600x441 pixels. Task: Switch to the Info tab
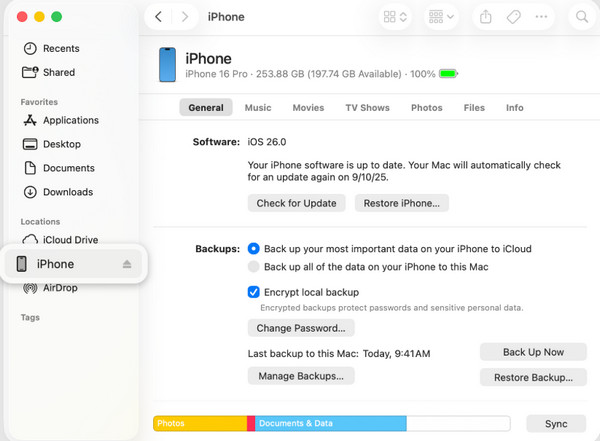tap(515, 108)
